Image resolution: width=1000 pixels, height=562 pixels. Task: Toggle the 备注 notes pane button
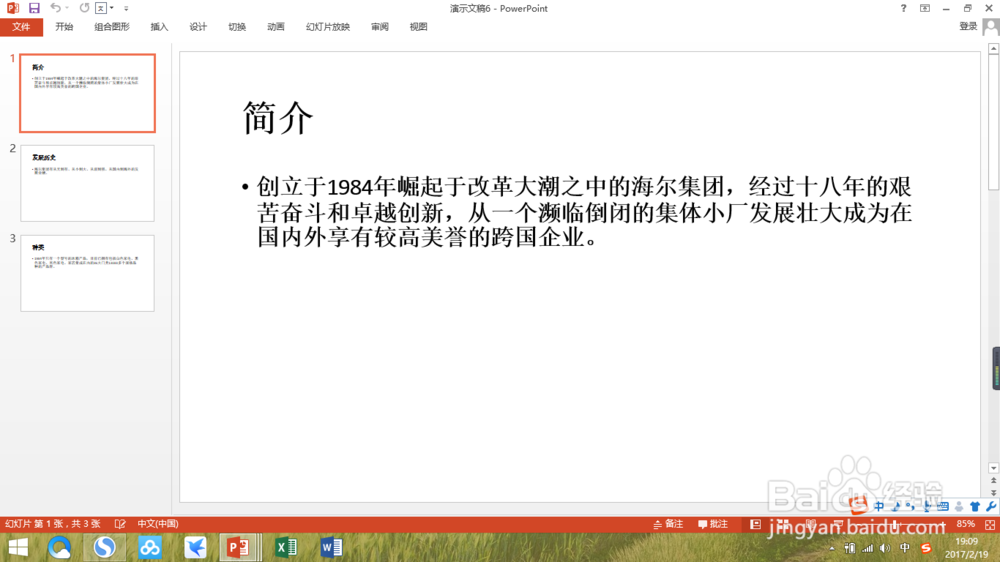tap(668, 524)
